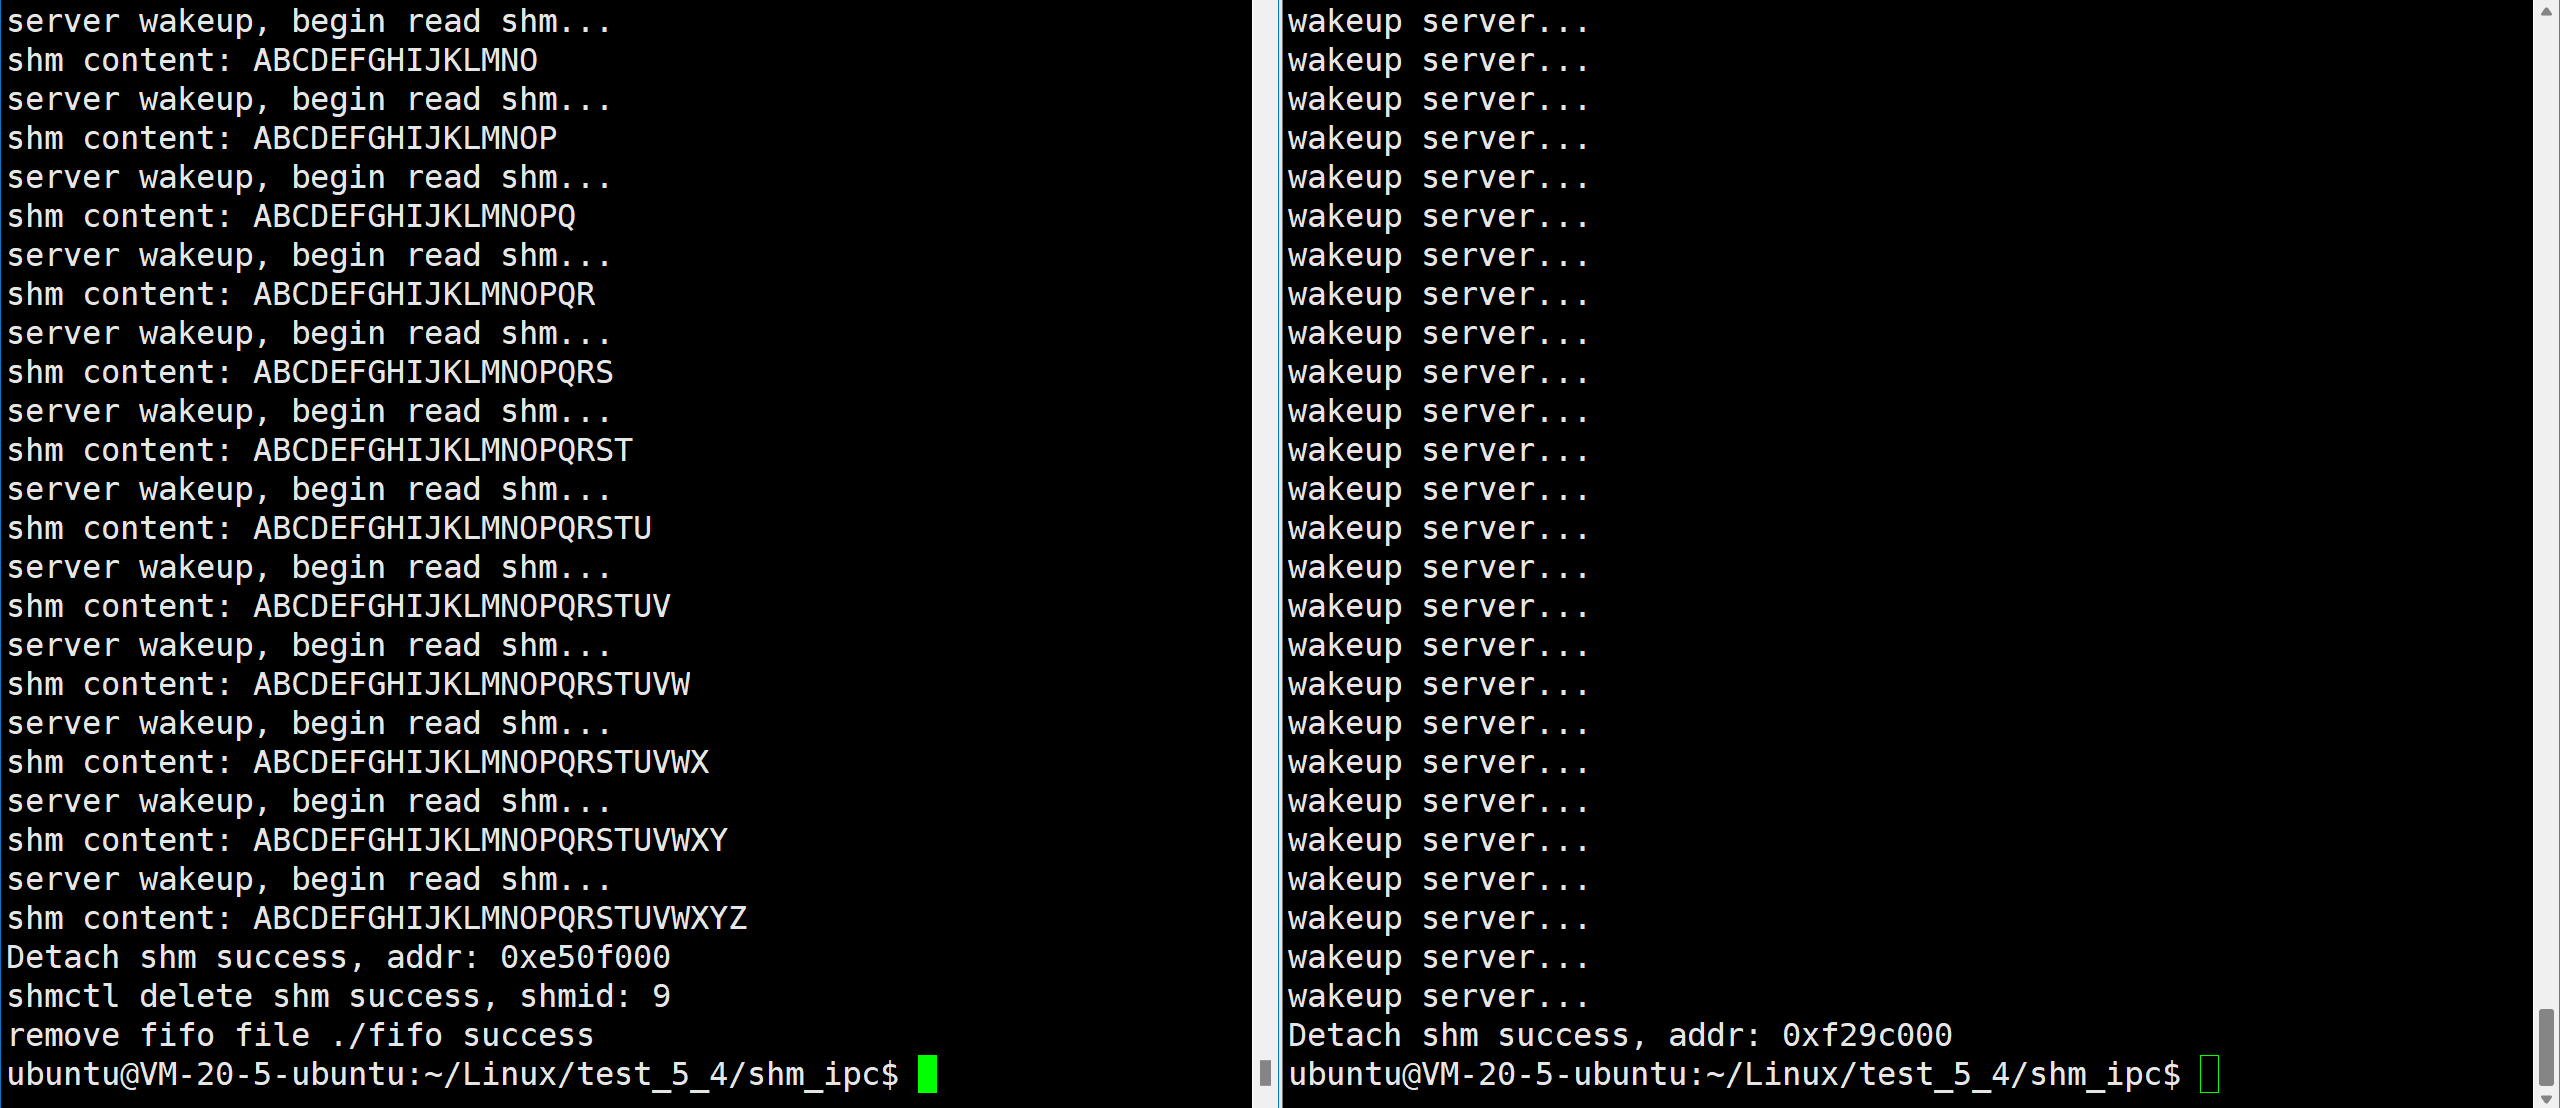Viewport: 2560px width, 1108px height.
Task: Select the left terminal input field
Action: pos(927,1074)
